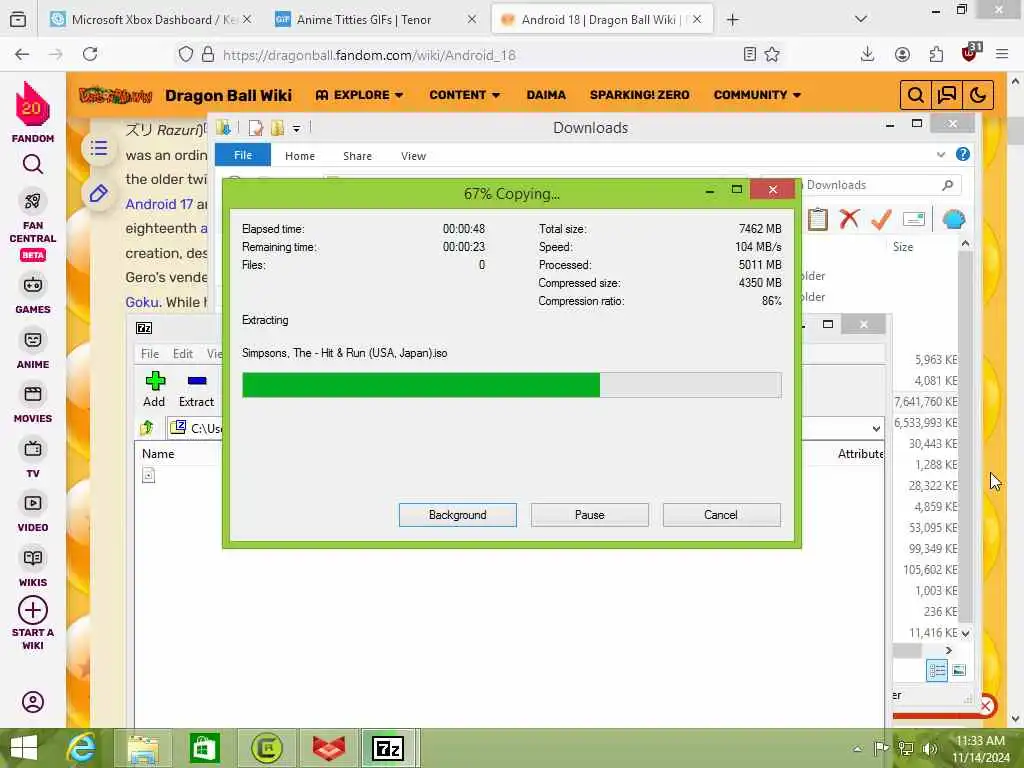Click the edit pencil icon on wiki page
Screen dimensions: 1024x768
click(x=99, y=193)
